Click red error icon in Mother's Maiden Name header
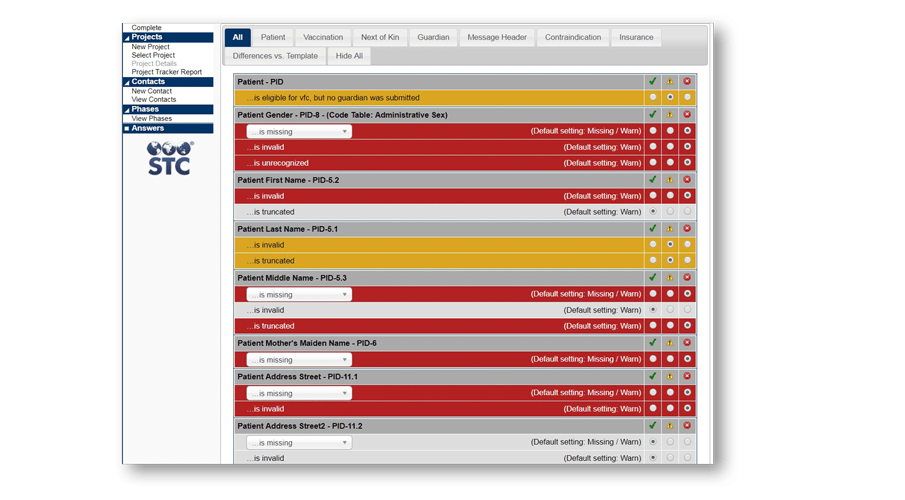905x500 pixels. click(x=687, y=342)
